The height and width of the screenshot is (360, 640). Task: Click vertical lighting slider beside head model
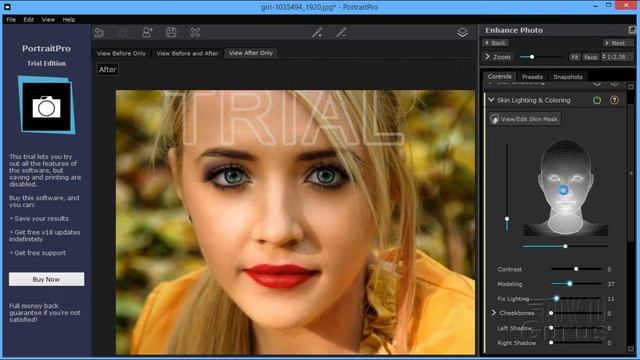click(x=507, y=187)
